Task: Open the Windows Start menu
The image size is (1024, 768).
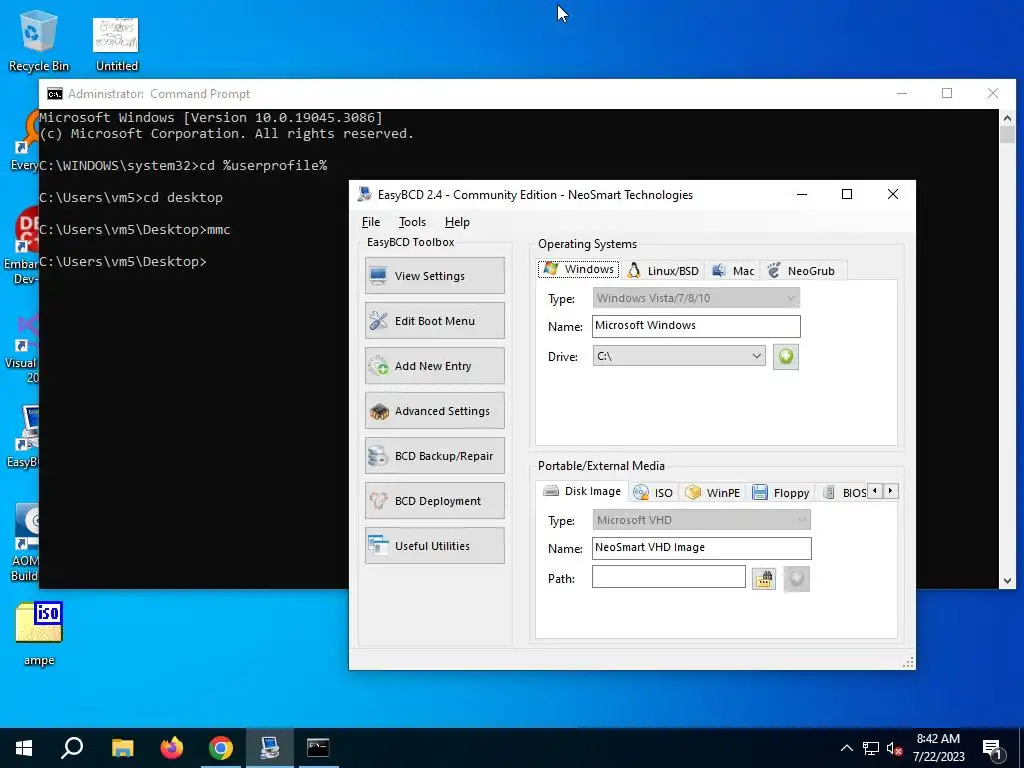Action: (x=24, y=748)
